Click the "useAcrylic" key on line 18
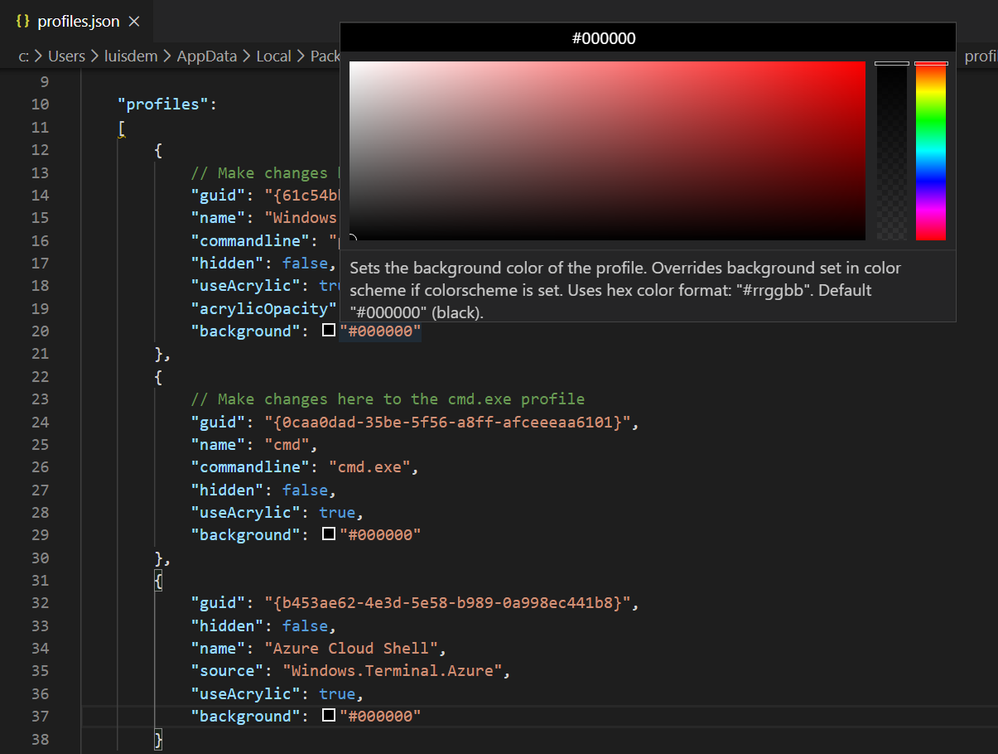998x754 pixels. click(245, 286)
